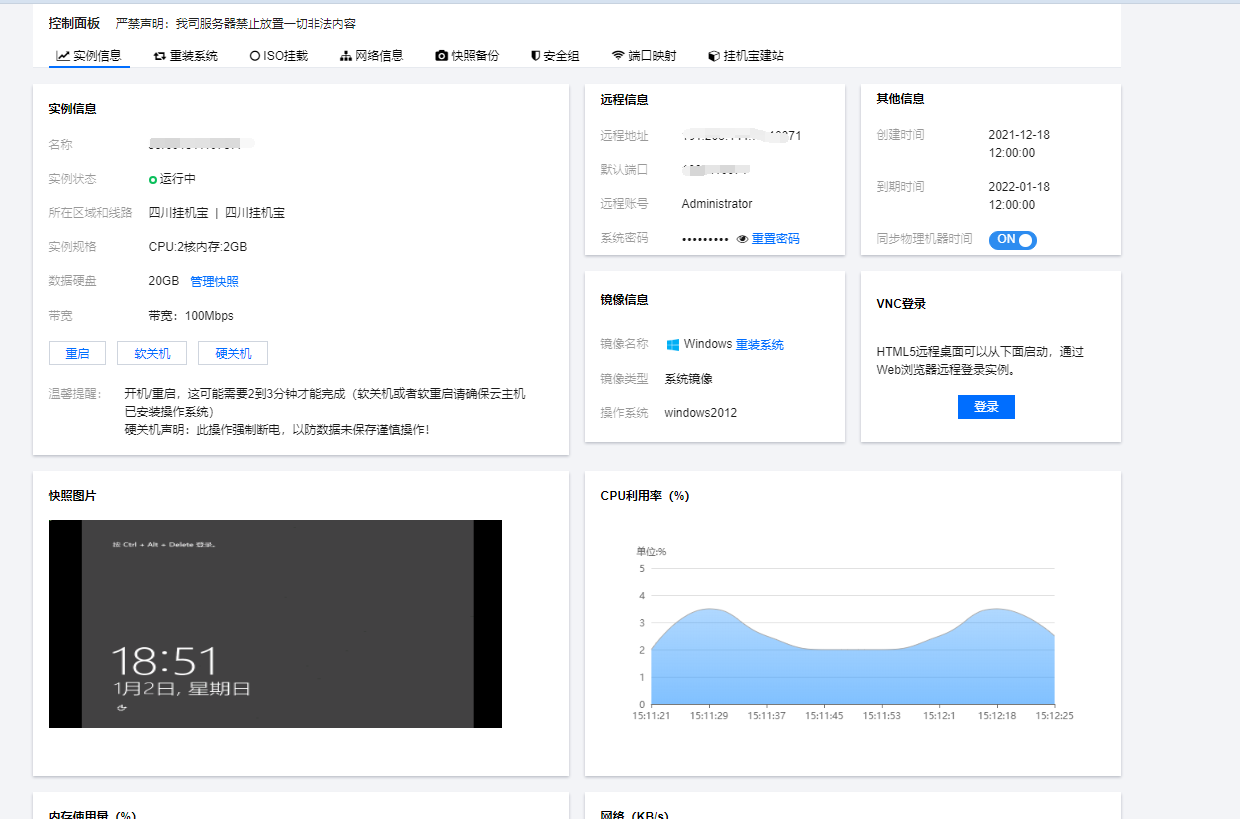Click the Windows logo in image info

point(673,344)
